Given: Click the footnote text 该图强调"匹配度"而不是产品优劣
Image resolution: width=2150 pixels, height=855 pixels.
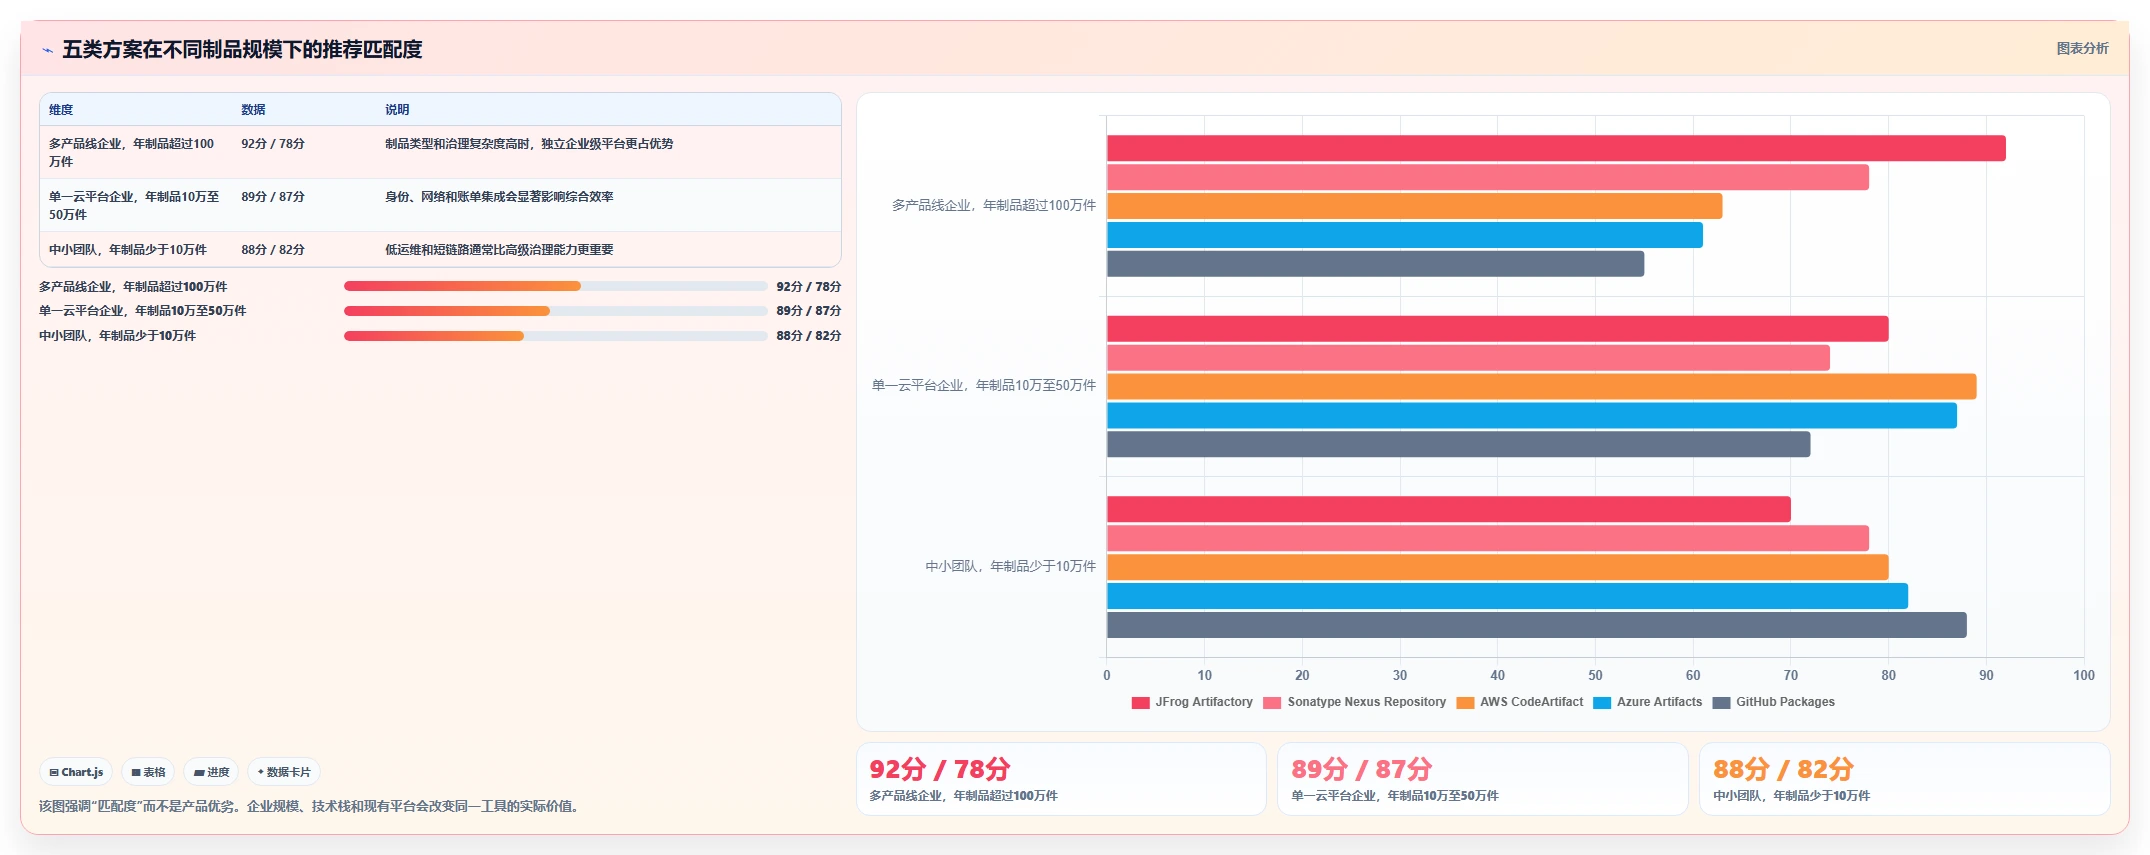Looking at the screenshot, I should point(308,806).
